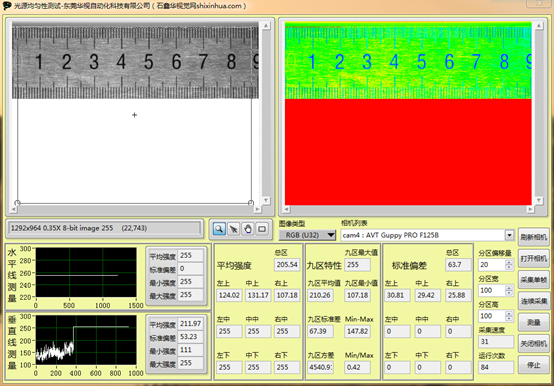Select the rectangle ROI tool
Viewport: 554px width, 386px height.
262,229
